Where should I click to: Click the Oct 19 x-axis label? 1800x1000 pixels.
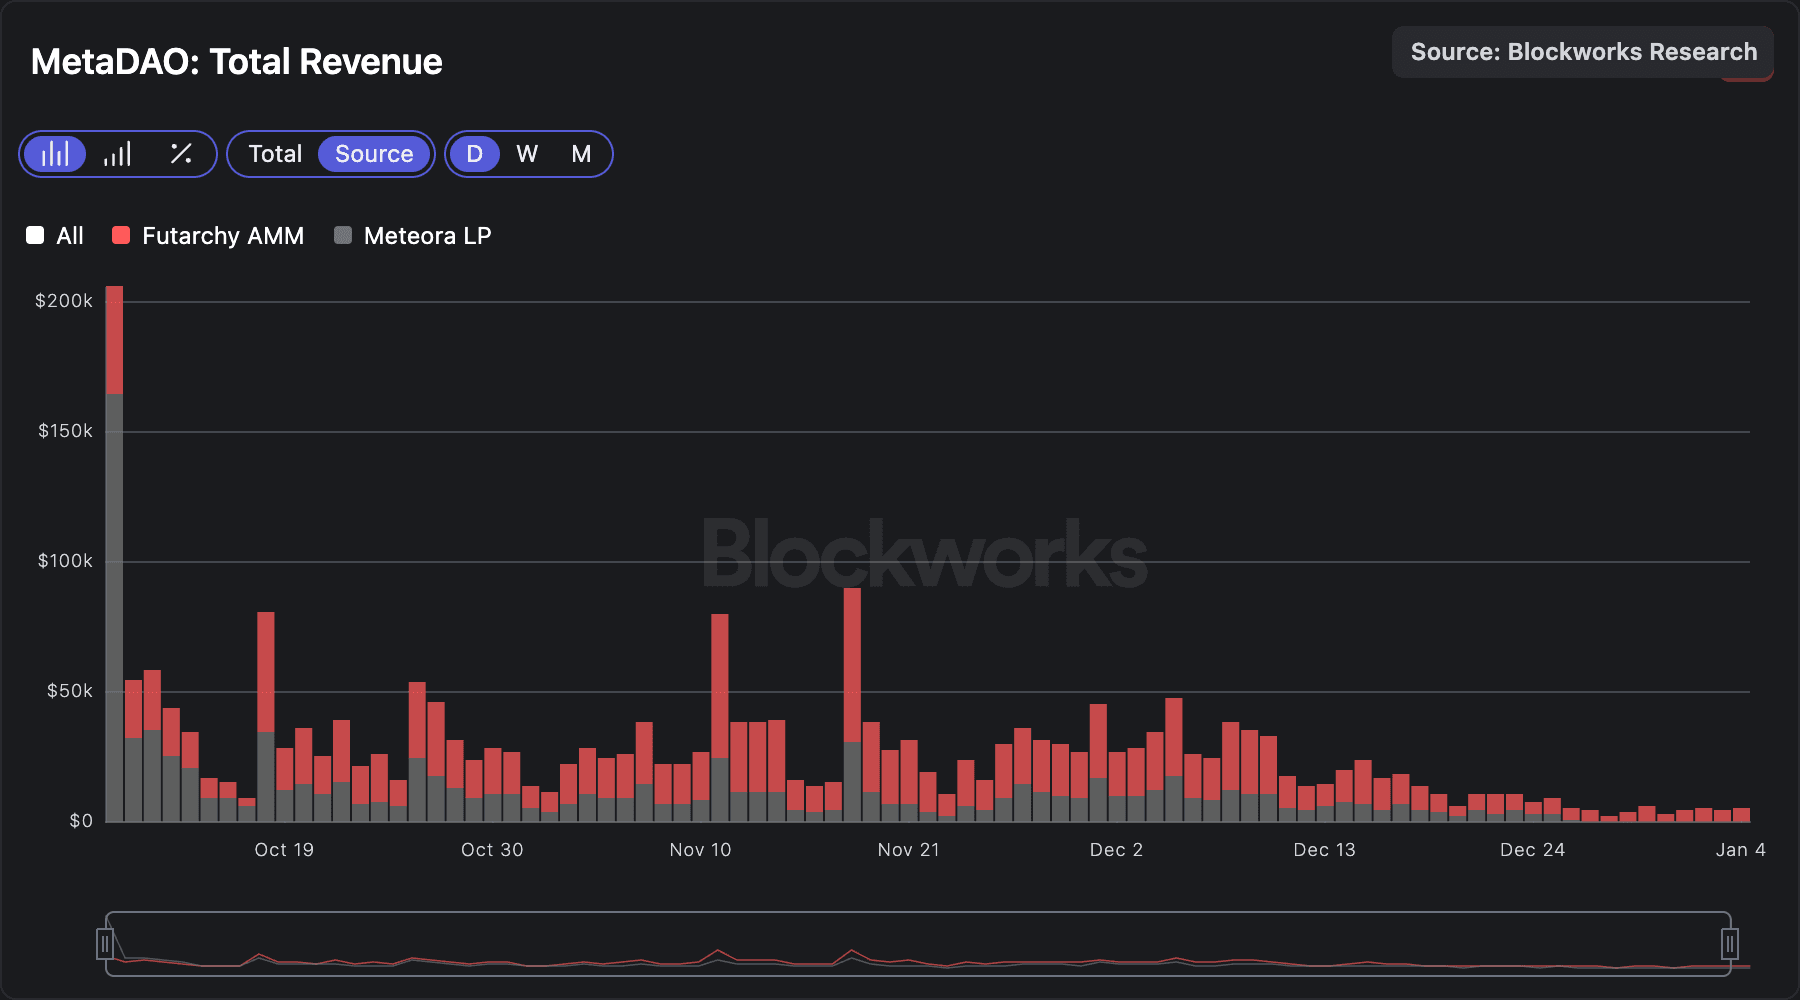[284, 850]
